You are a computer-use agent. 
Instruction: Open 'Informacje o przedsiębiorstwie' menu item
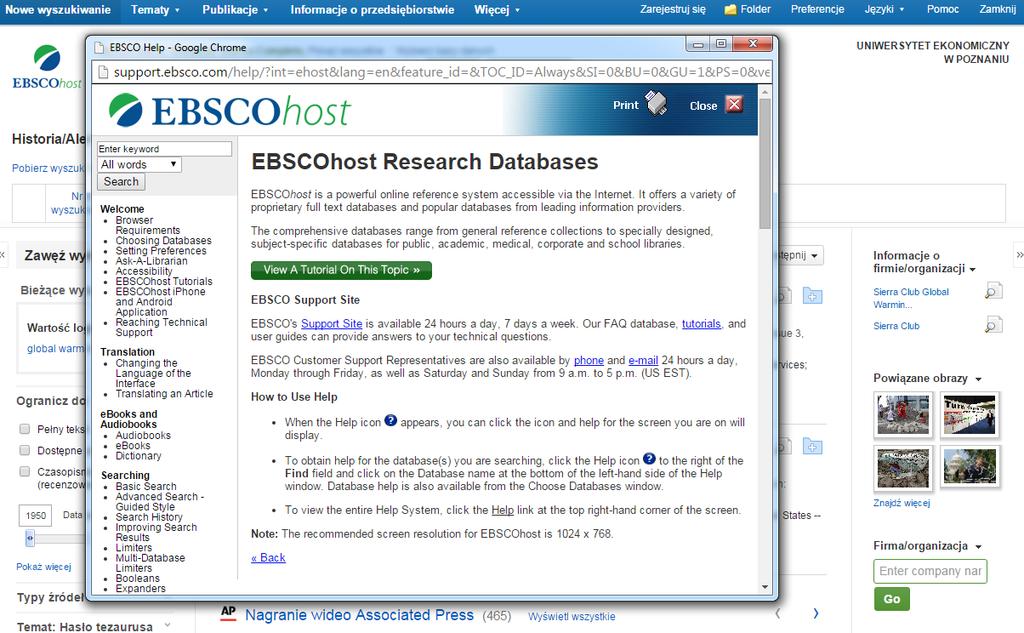pos(372,10)
